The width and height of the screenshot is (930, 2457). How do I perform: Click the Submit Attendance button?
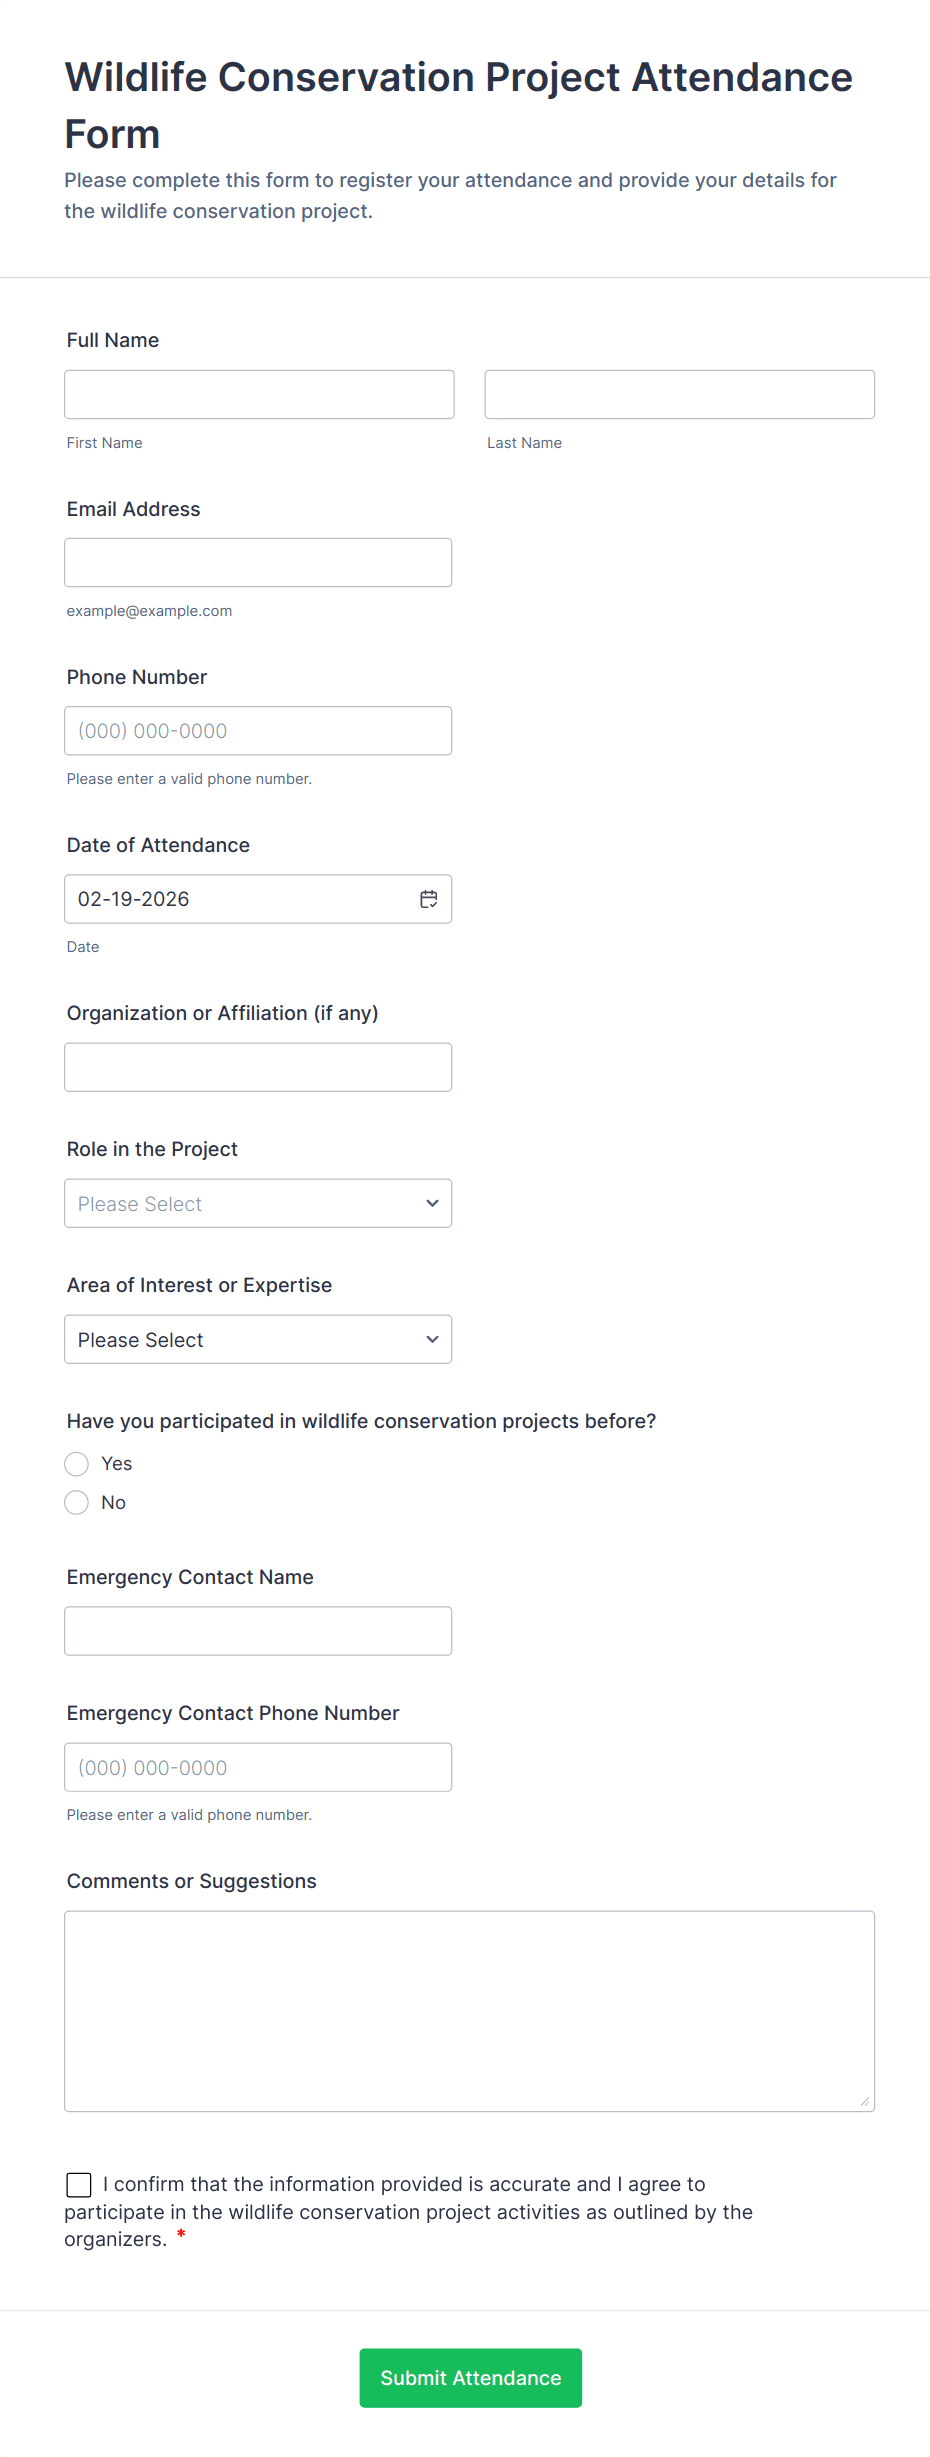point(470,2378)
